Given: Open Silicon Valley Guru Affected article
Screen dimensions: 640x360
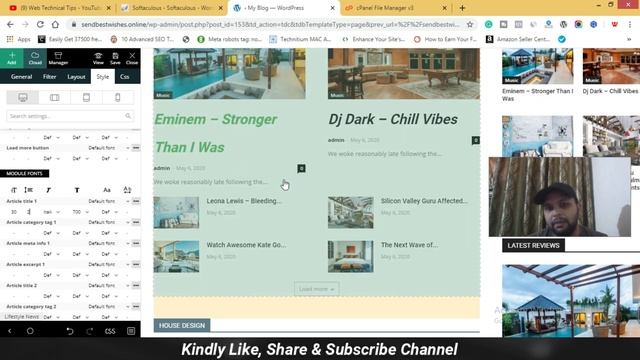Looking at the screenshot, I should 424,201.
